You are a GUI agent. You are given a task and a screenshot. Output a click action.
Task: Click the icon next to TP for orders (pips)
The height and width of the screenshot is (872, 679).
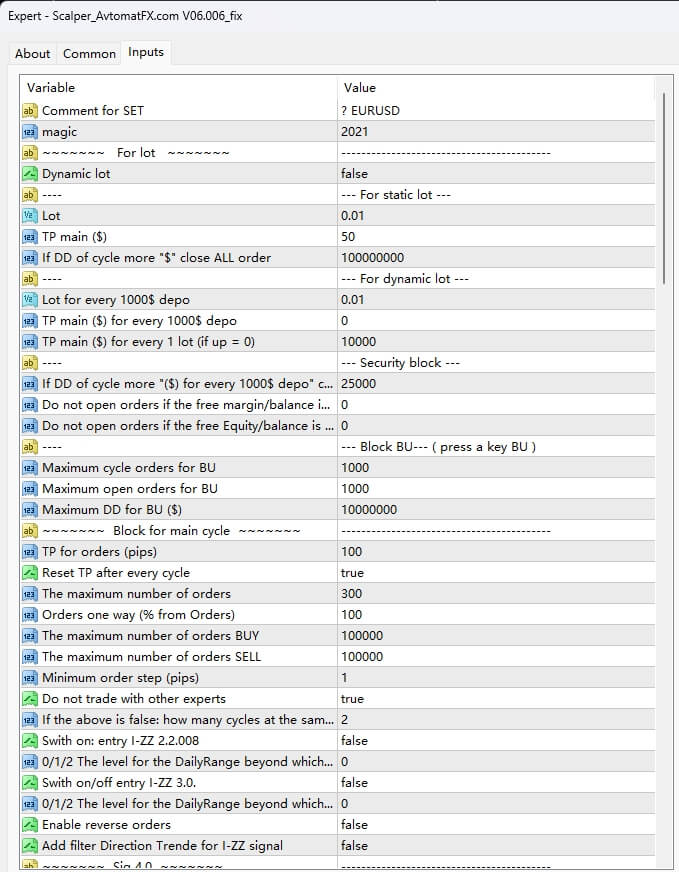(29, 552)
